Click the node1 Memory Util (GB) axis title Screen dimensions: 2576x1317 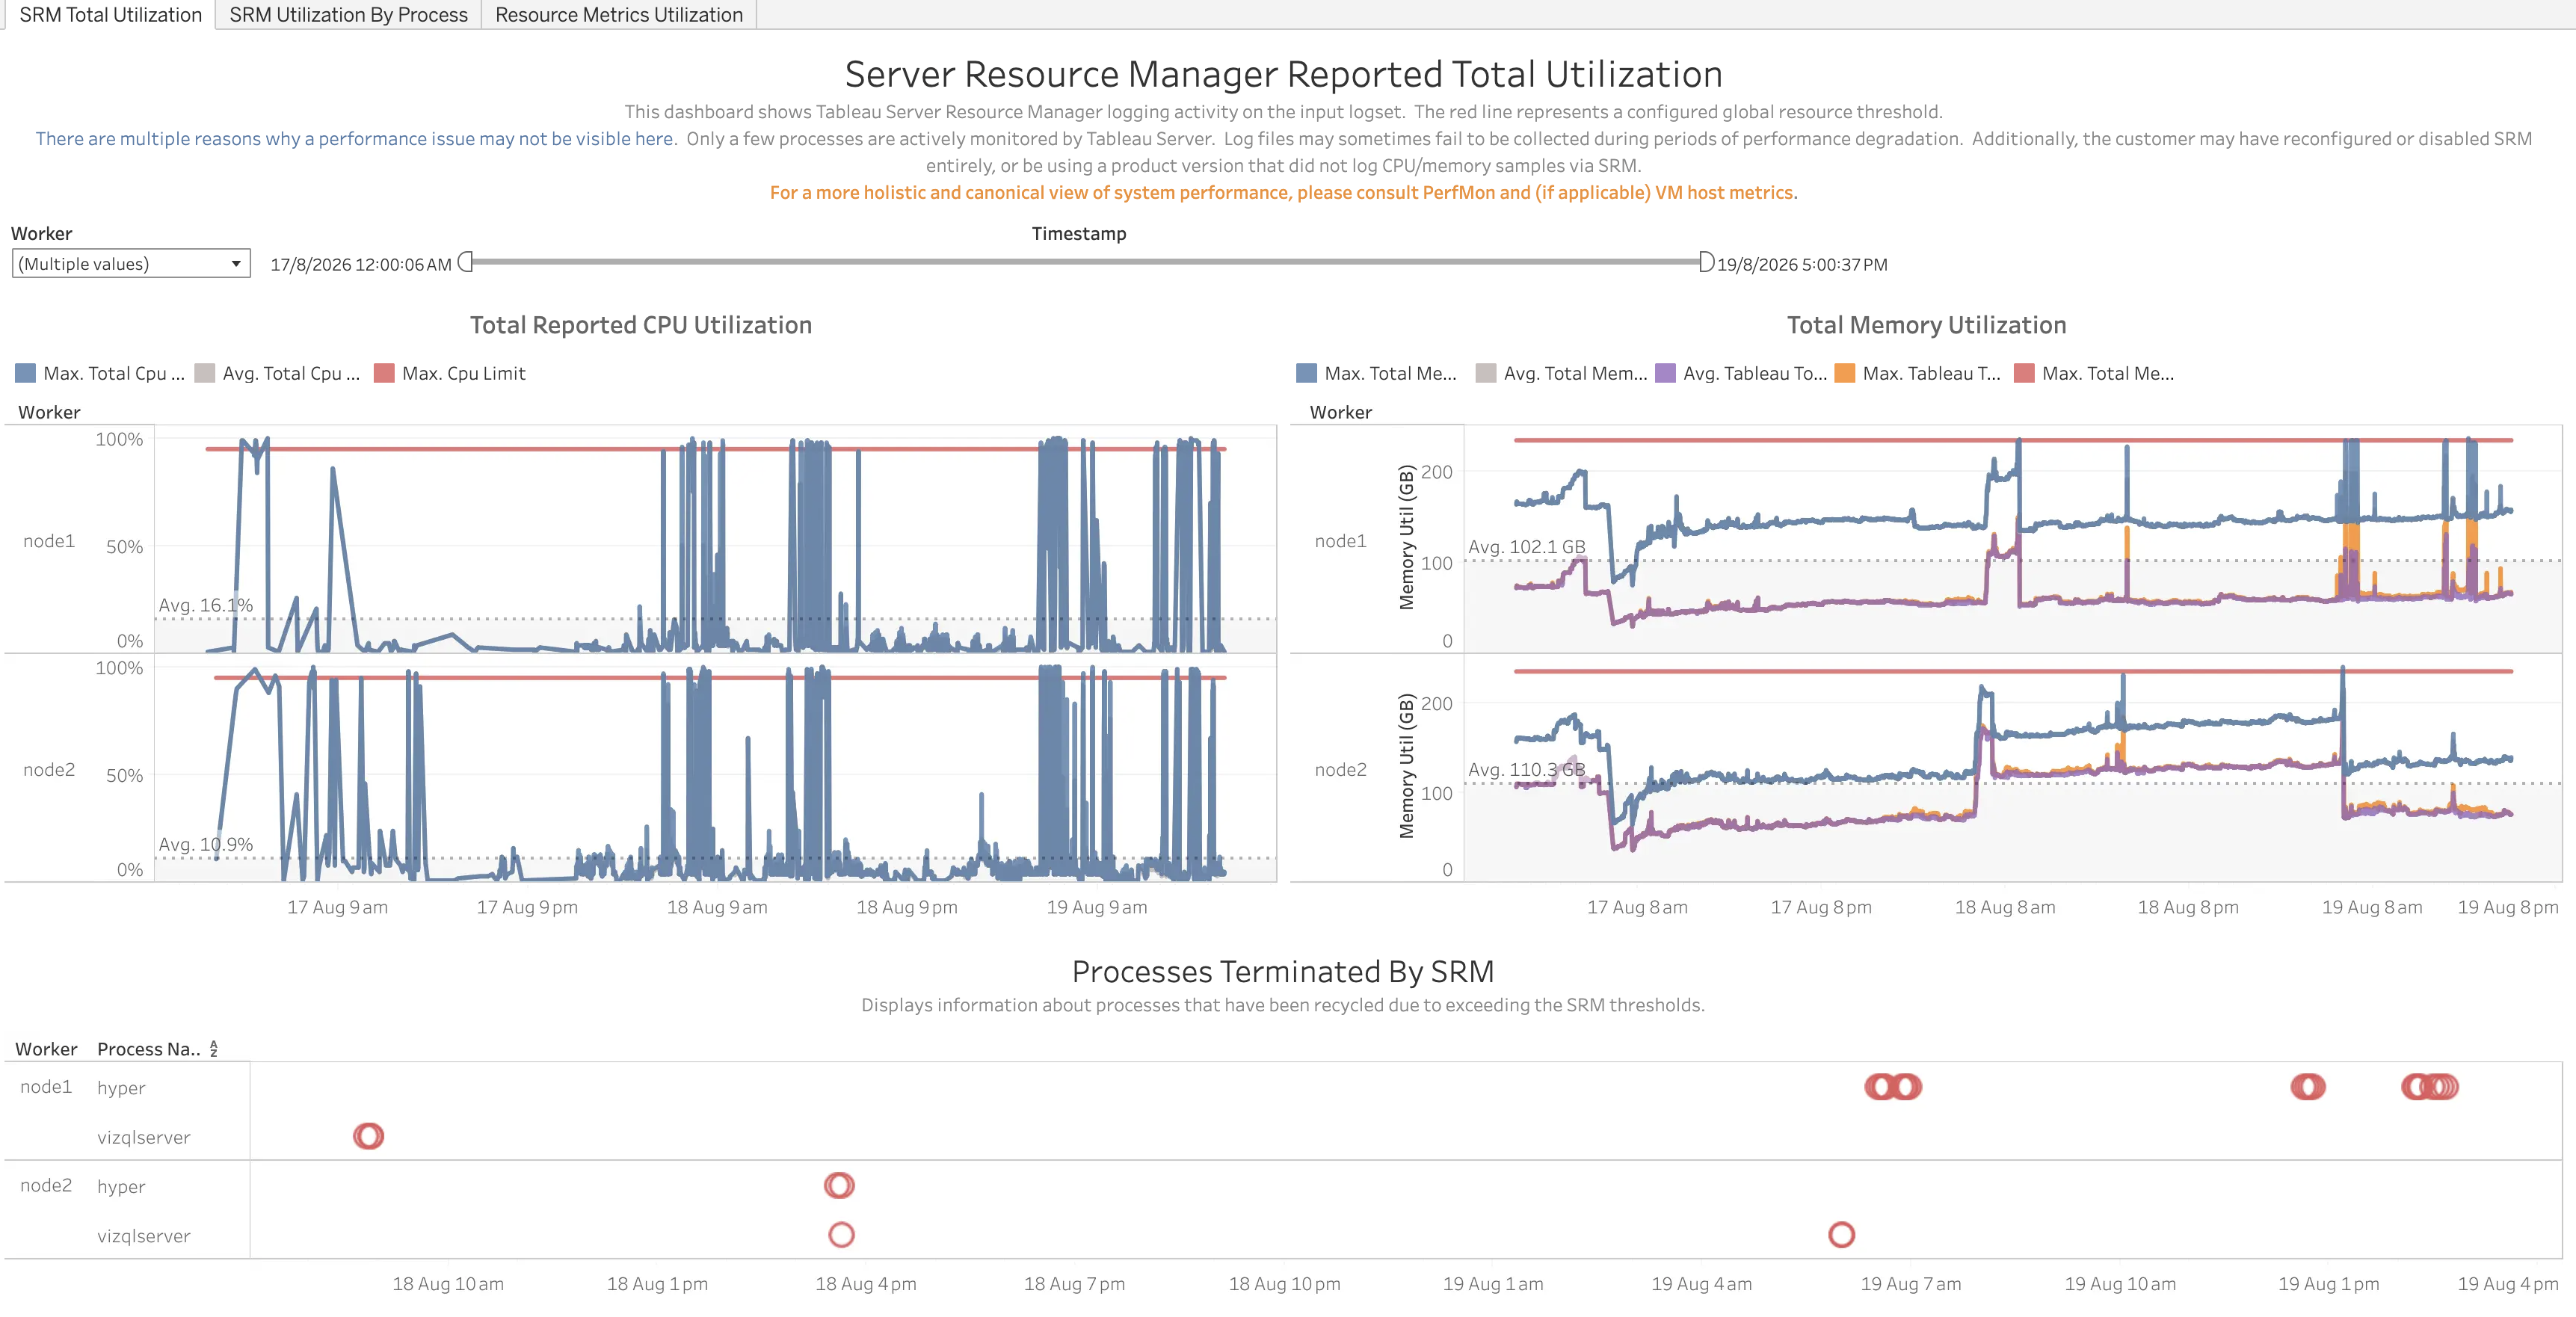[x=1407, y=538]
